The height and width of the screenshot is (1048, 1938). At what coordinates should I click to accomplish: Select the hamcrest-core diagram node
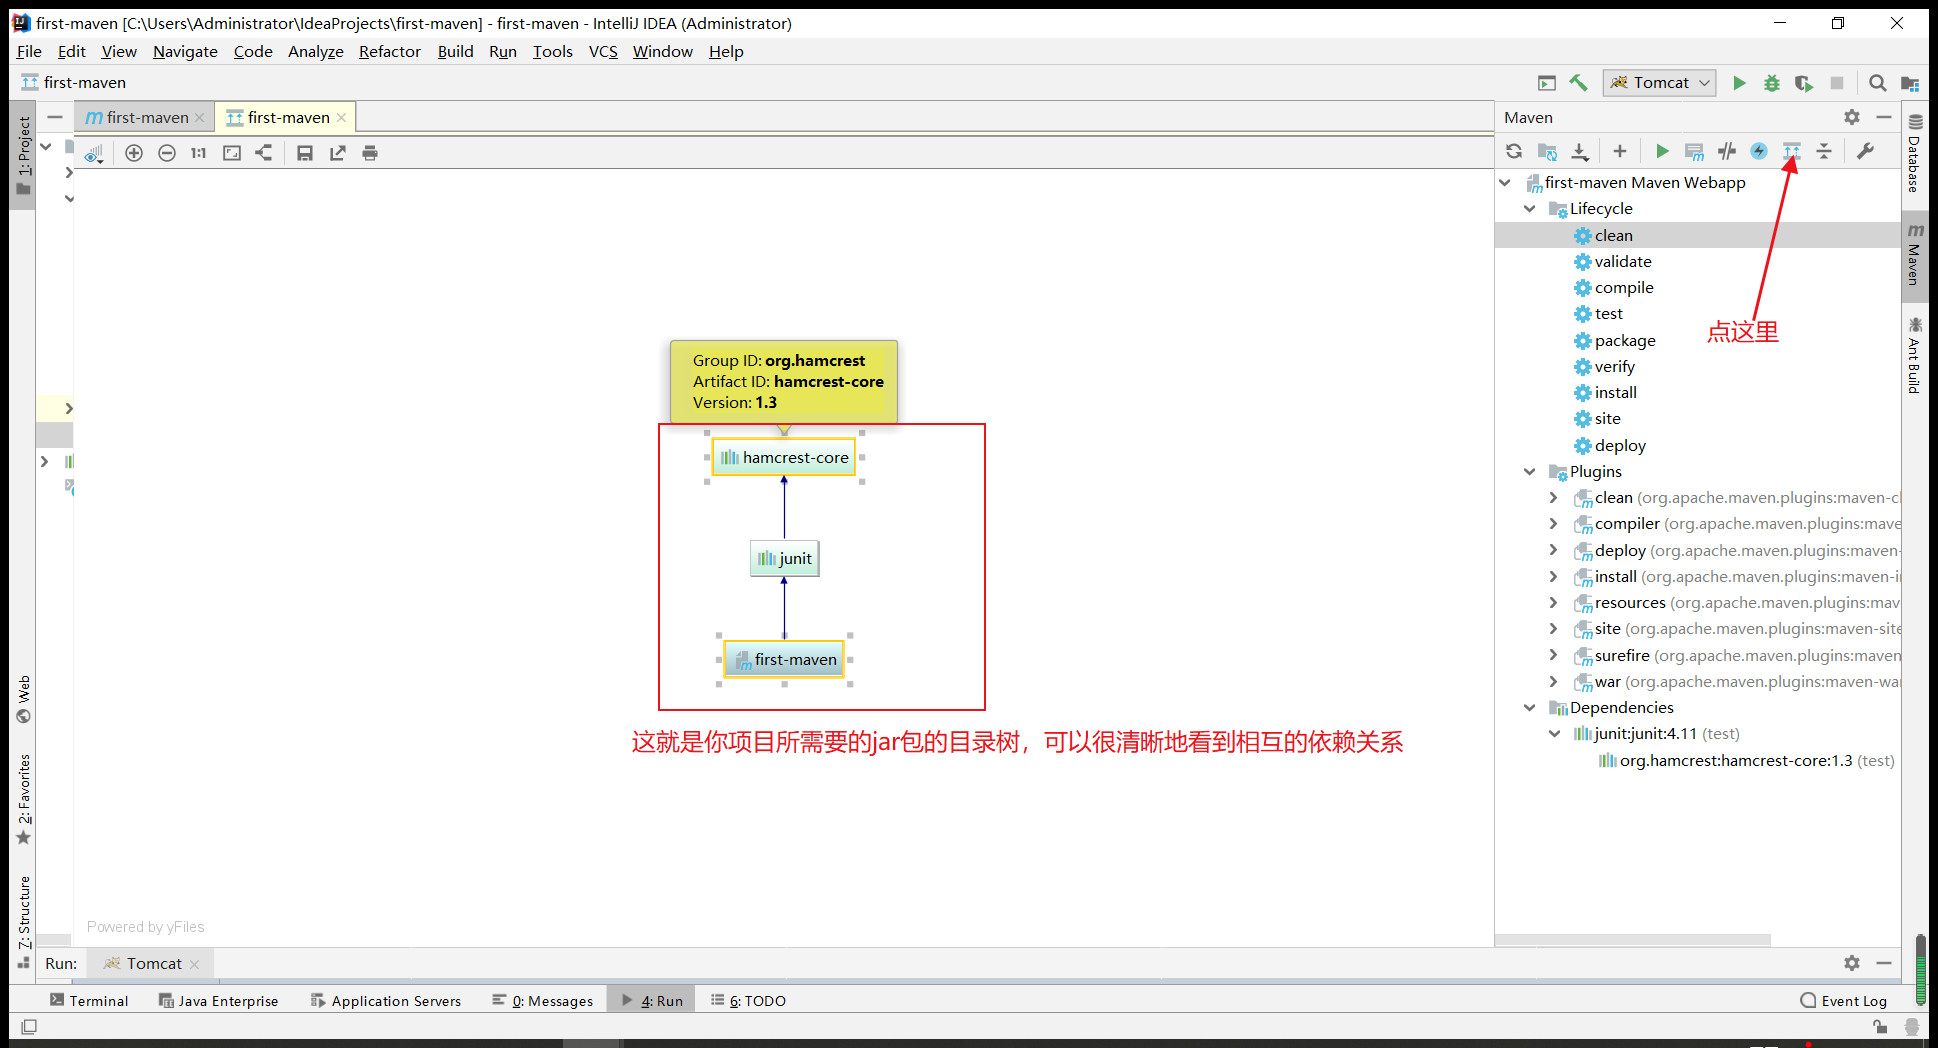coord(784,457)
